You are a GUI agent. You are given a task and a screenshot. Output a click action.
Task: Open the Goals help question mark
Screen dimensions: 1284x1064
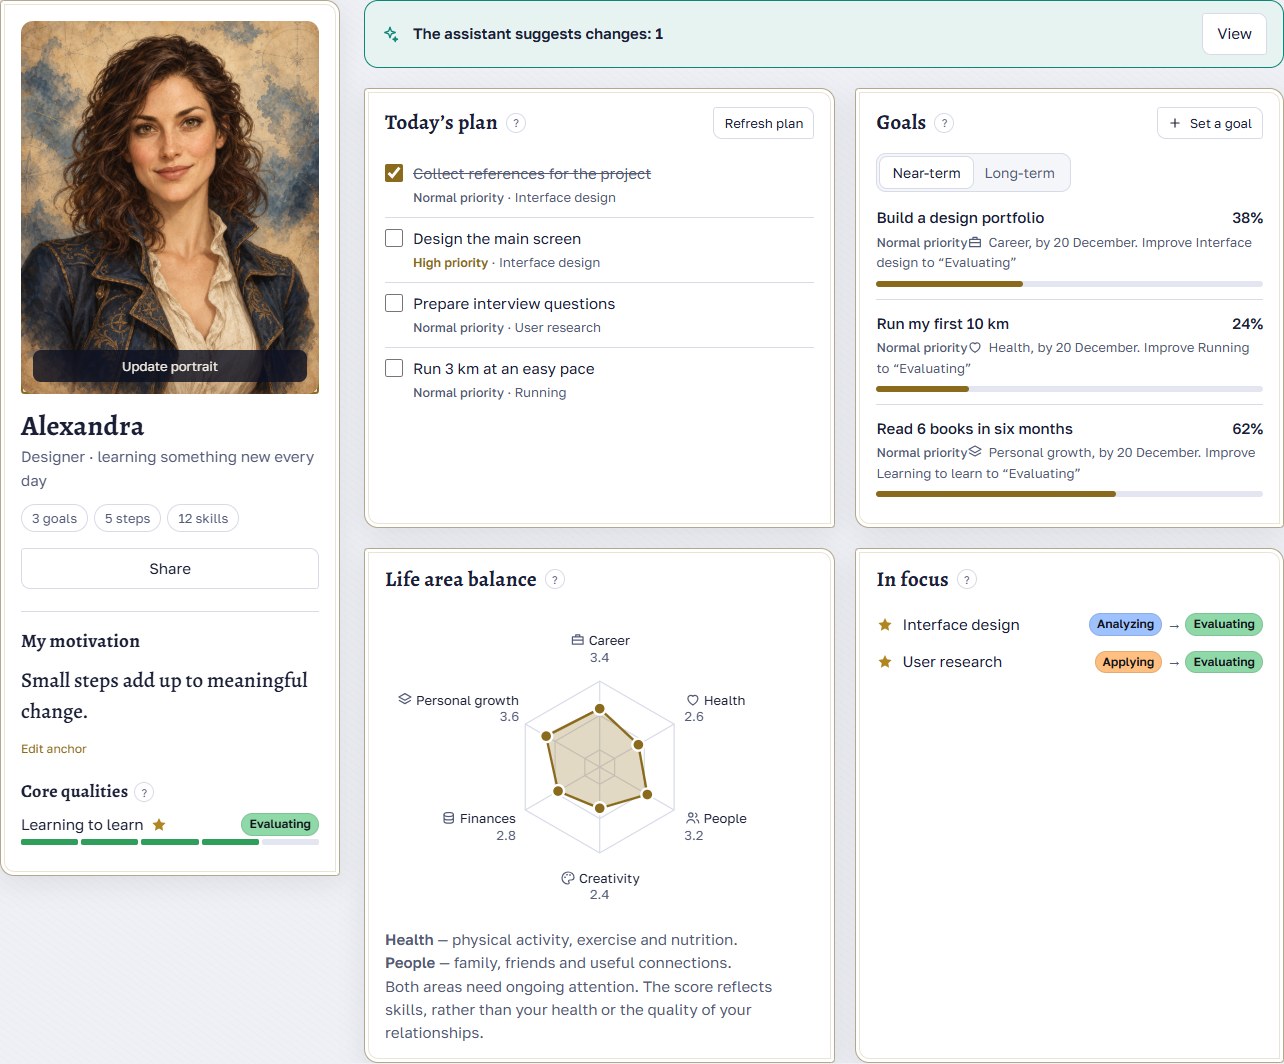(944, 123)
